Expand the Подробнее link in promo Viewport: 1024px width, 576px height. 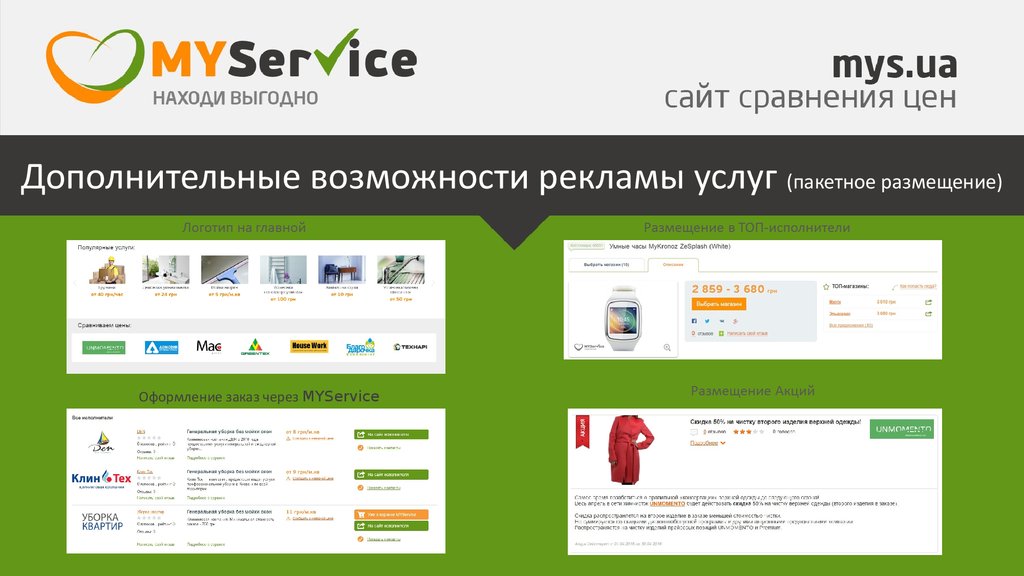click(708, 443)
